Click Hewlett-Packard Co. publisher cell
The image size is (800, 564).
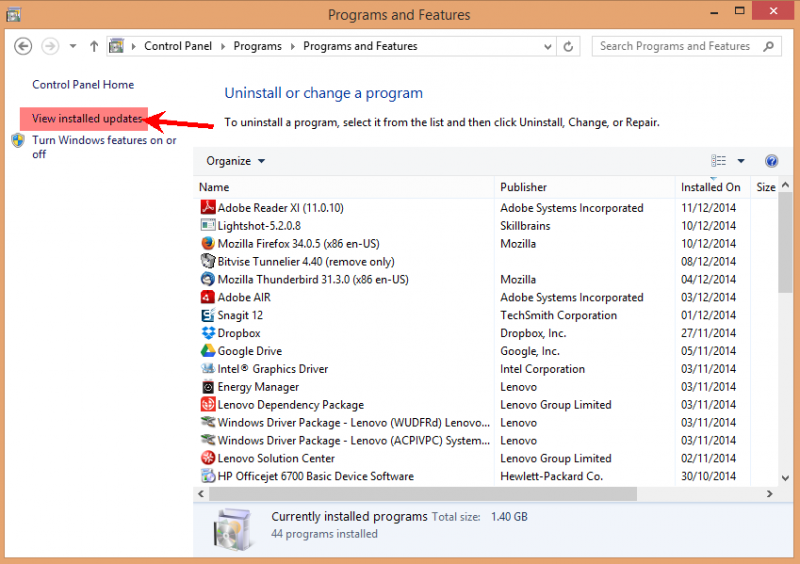[x=552, y=476]
